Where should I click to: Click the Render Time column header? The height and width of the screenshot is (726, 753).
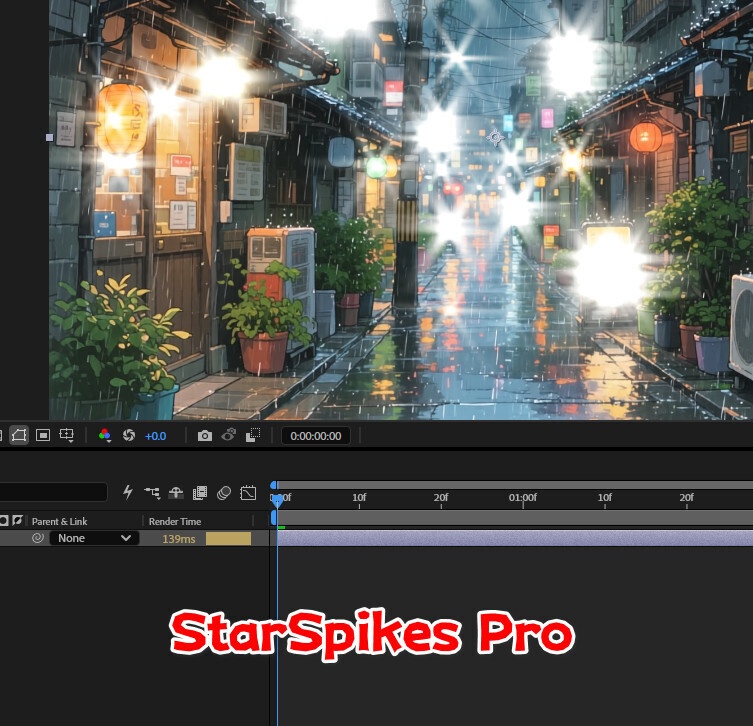click(175, 521)
